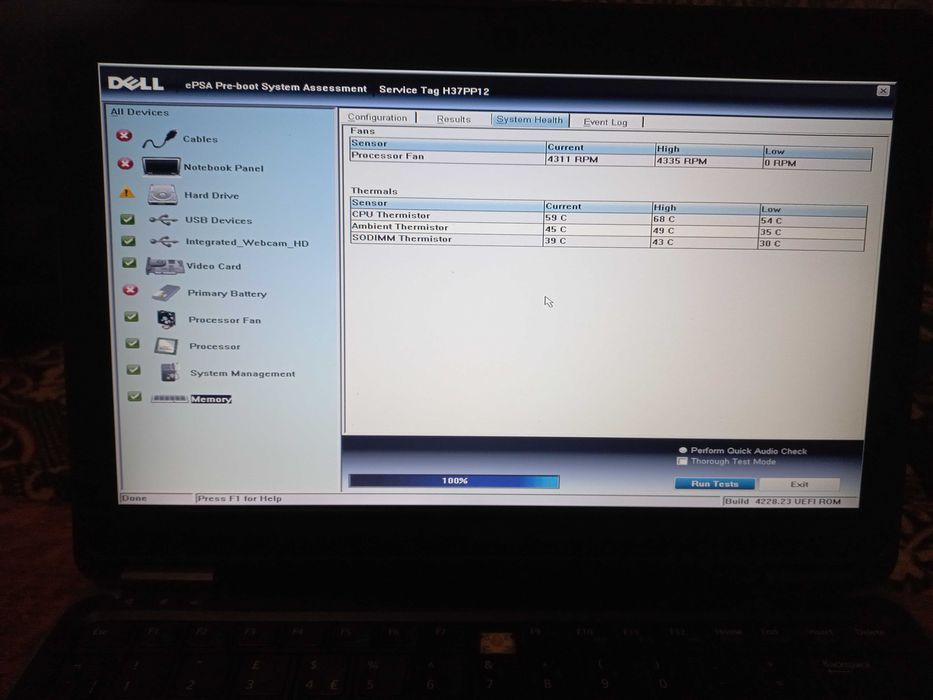Click red error status beside Cables
This screenshot has height=700, width=933.
124,136
